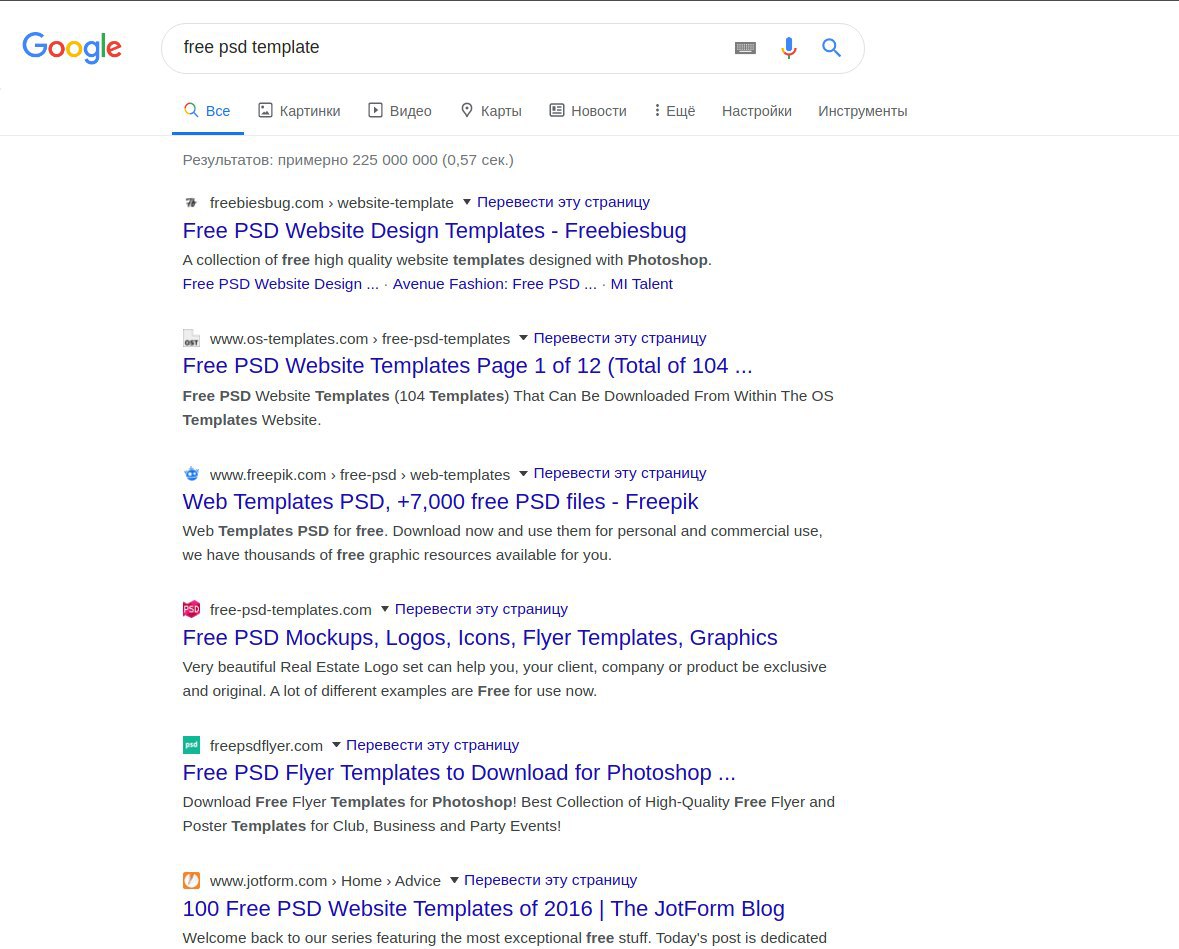Open sitelink 'Avenue Fashion: Free PSD ...'
This screenshot has height=949, width=1179.
pos(494,284)
